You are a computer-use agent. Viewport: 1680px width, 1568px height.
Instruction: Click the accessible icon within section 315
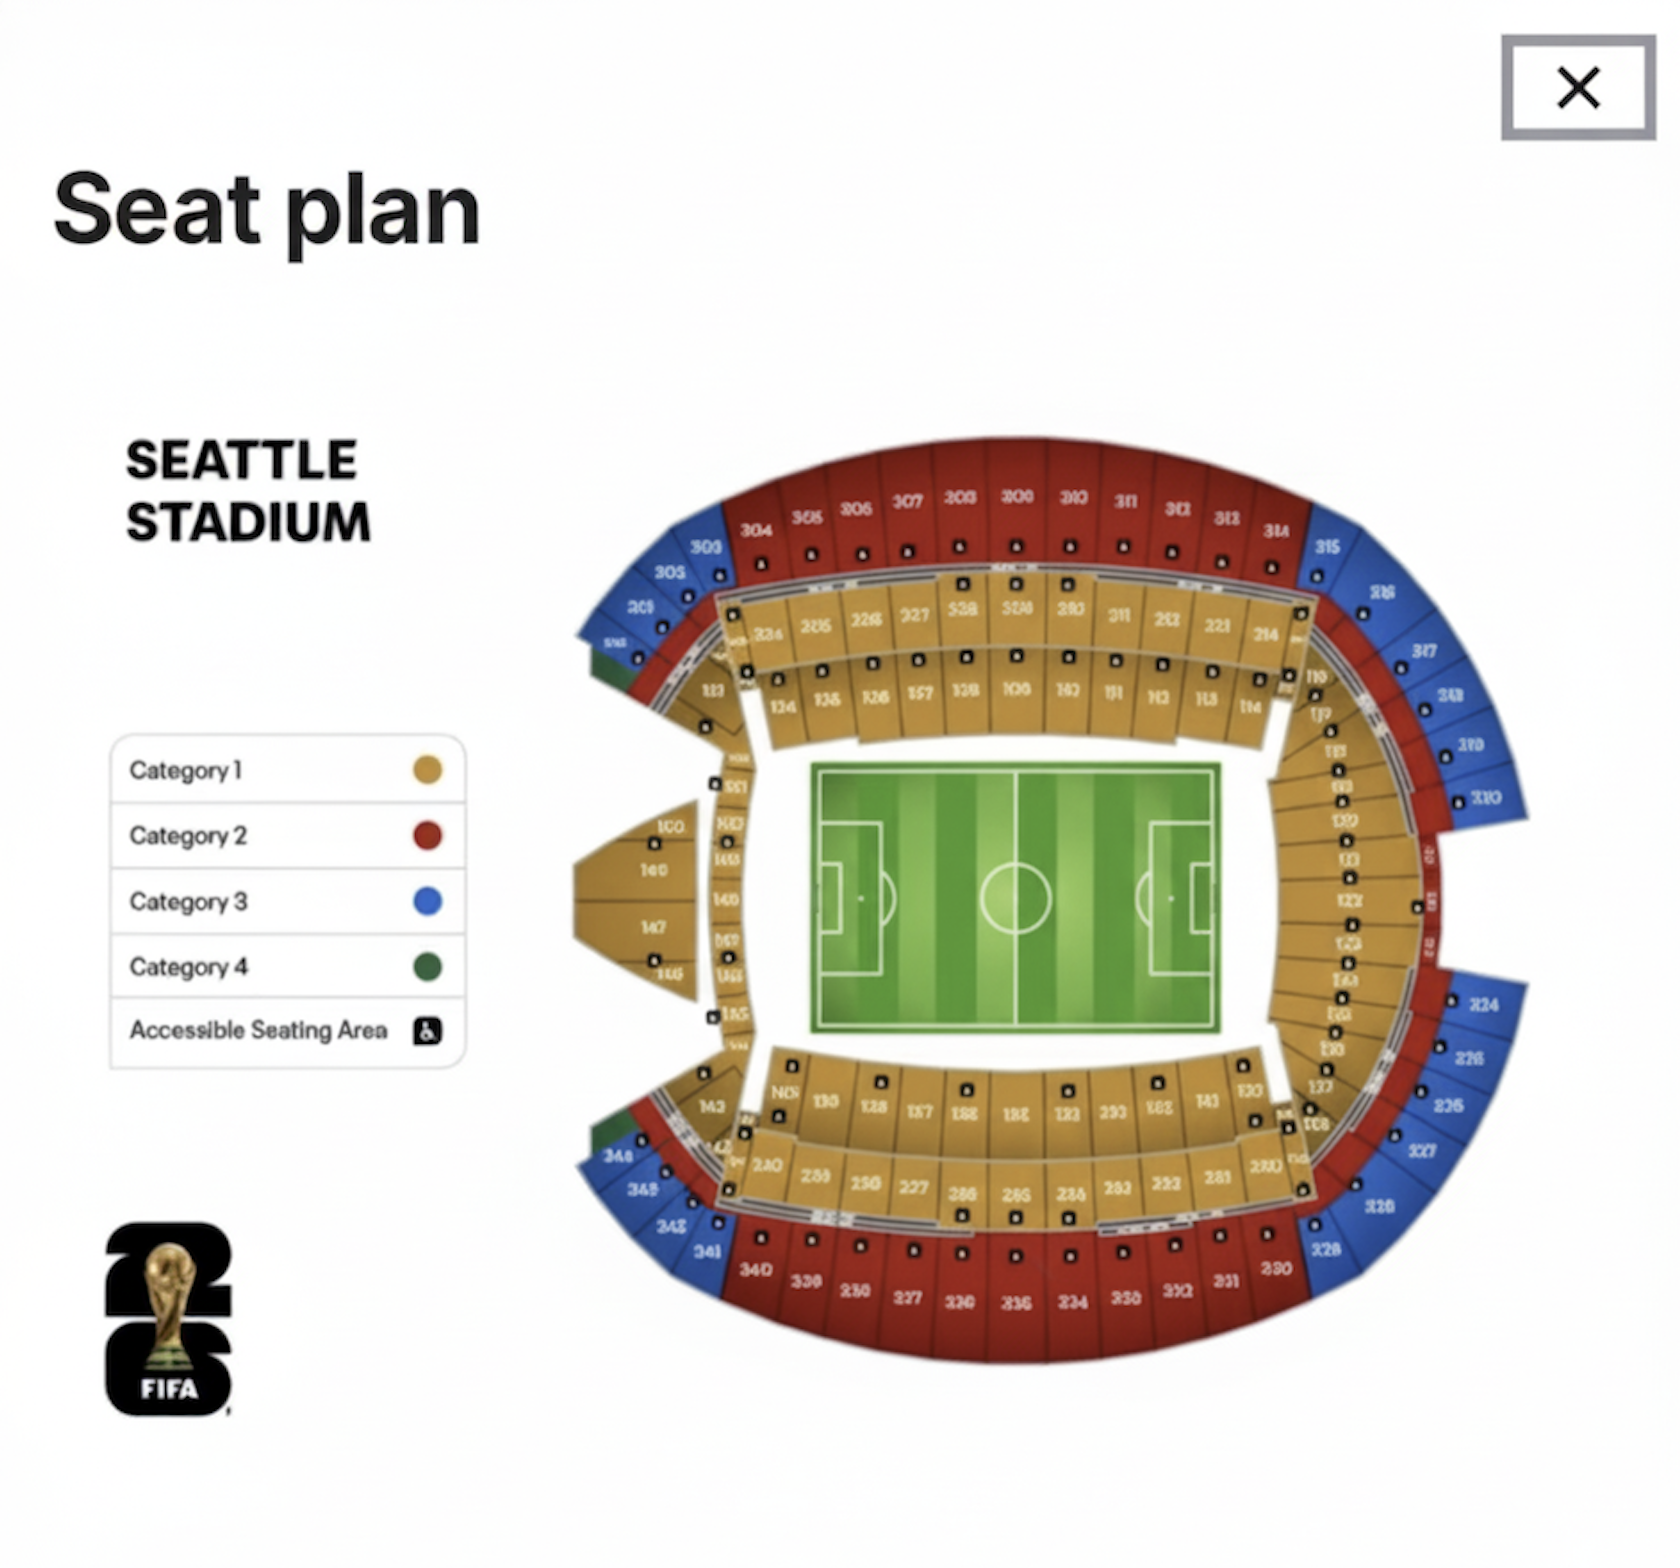1318,577
